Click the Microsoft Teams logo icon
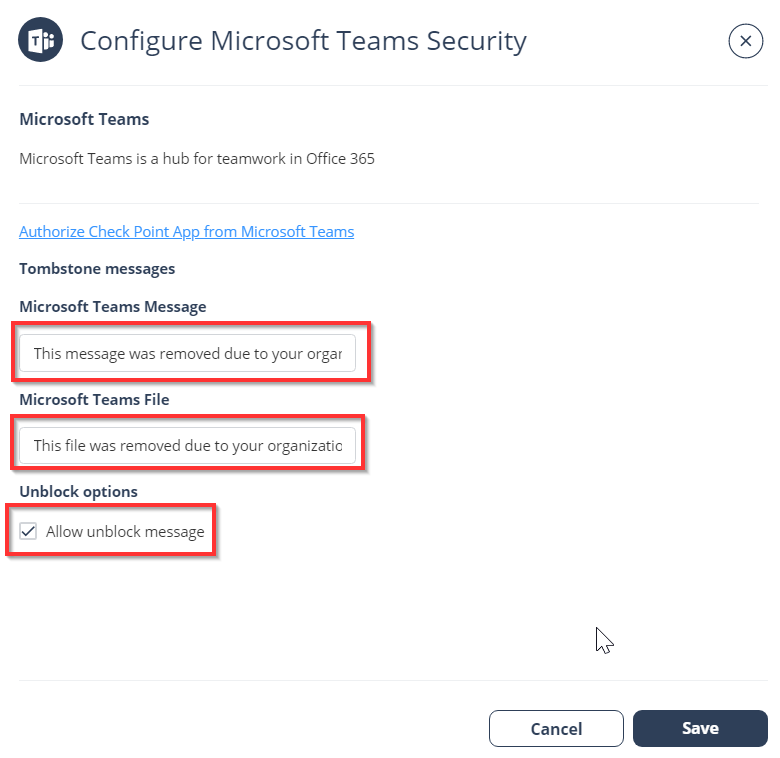Screen dimensions: 780x758 click(40, 40)
